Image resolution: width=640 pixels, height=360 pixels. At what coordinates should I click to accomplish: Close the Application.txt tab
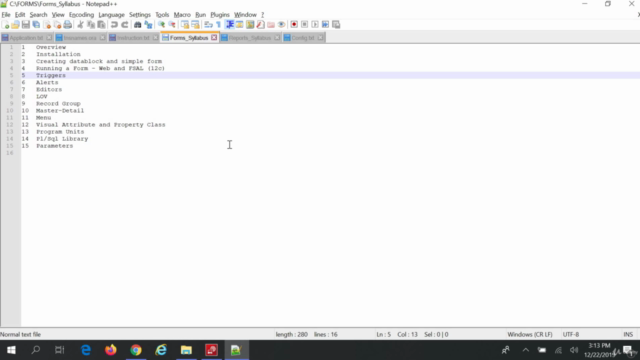(x=49, y=38)
